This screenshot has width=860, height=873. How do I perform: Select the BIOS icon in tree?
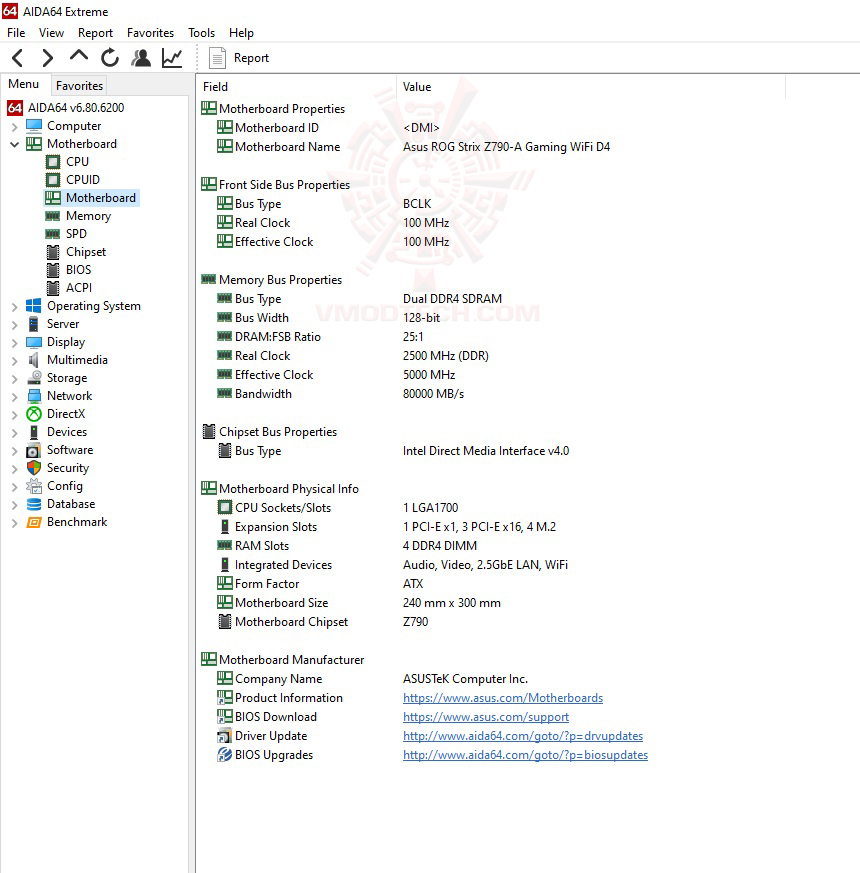point(53,270)
